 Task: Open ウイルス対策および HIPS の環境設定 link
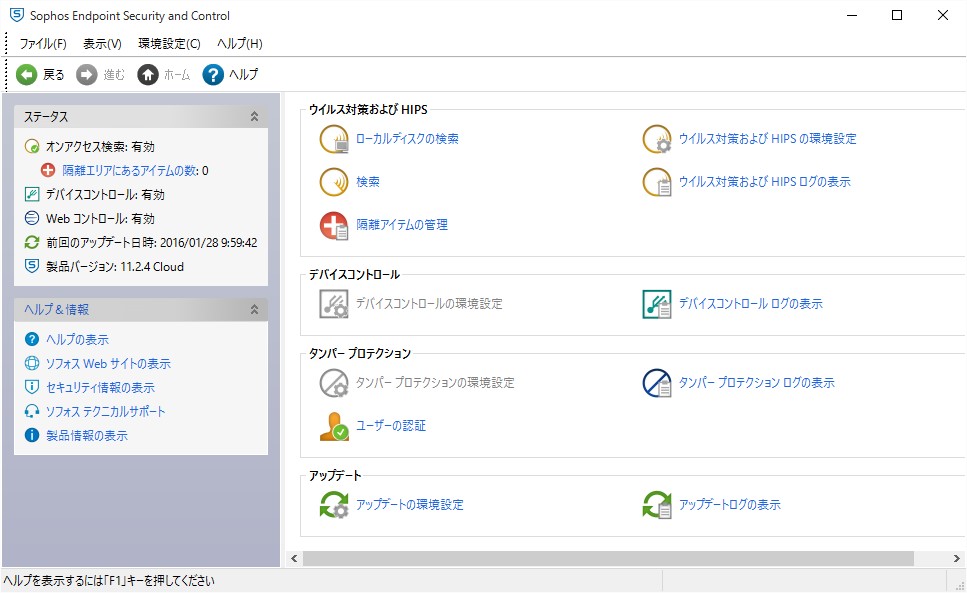coord(767,139)
